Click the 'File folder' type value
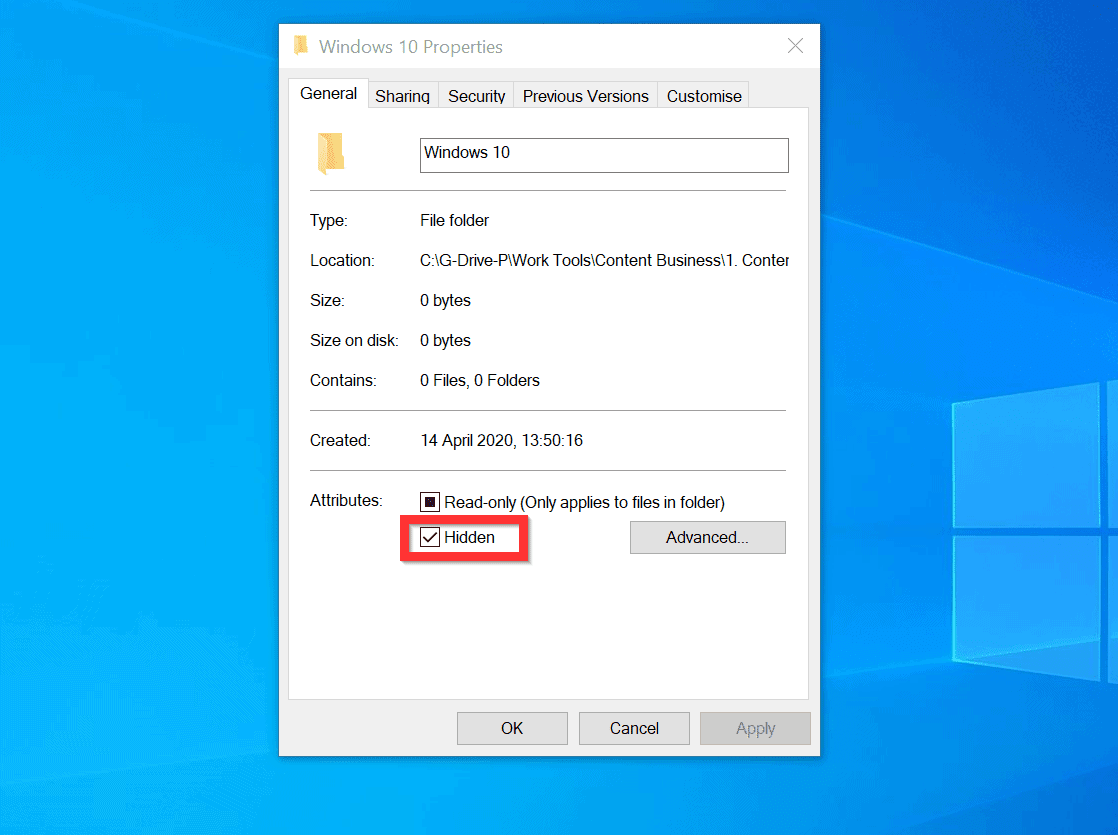1118x835 pixels. (454, 220)
